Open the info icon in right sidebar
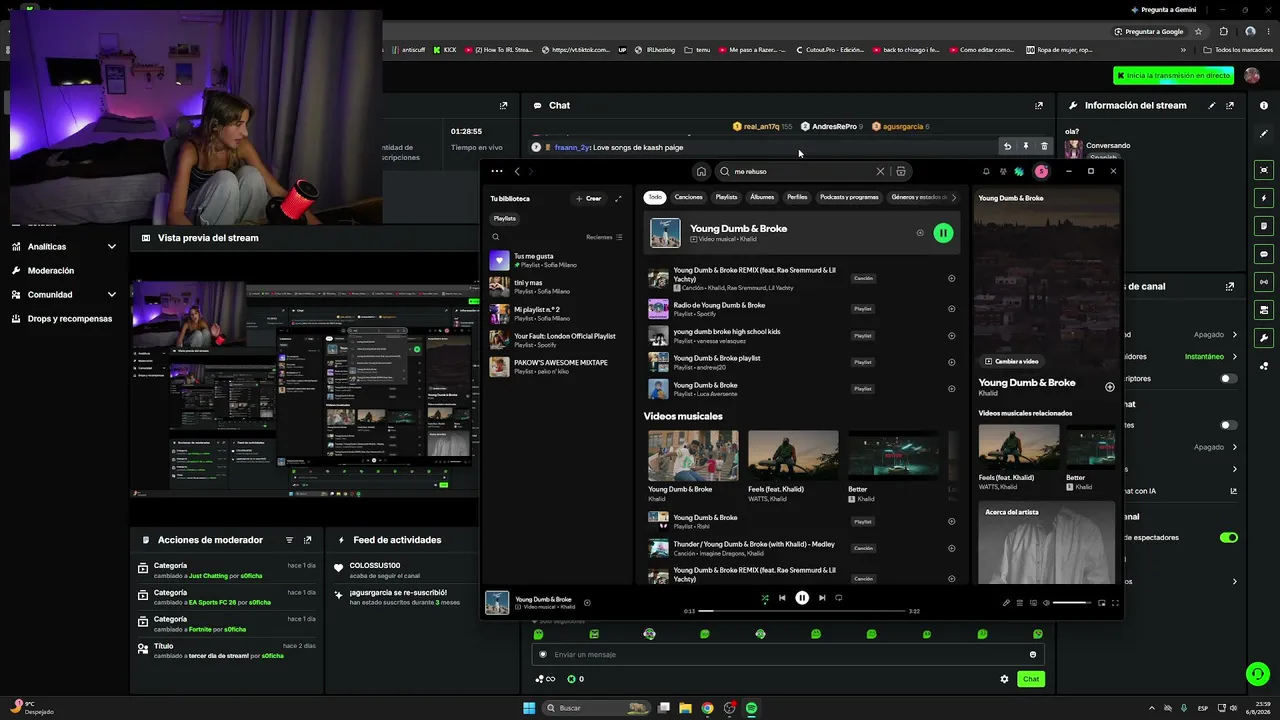This screenshot has height=720, width=1280. pos(1264,105)
